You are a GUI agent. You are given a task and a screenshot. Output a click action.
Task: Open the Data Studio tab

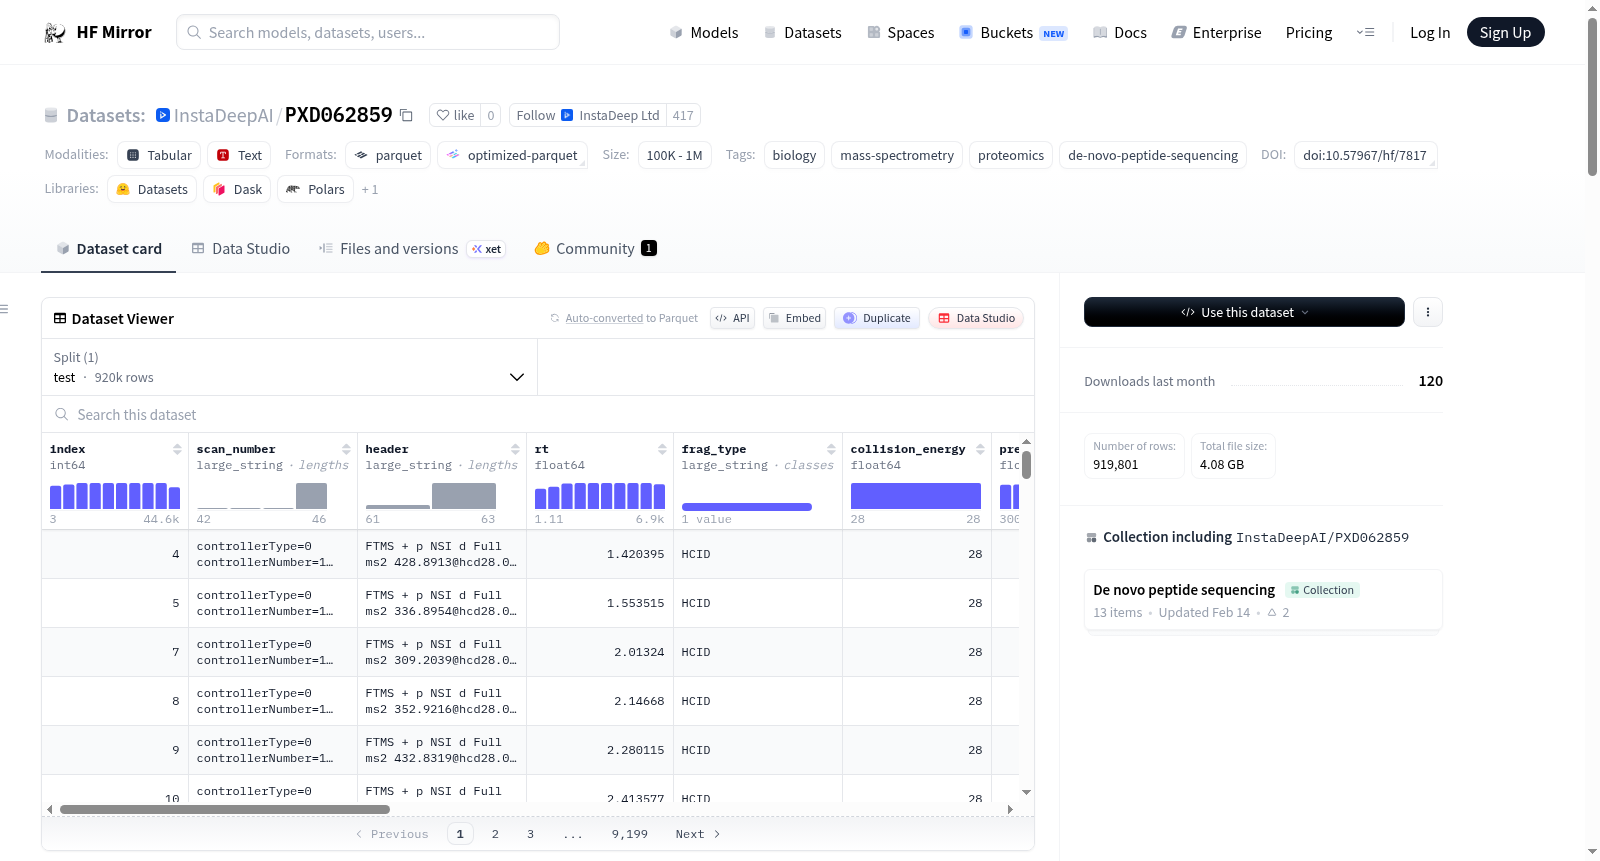click(241, 249)
